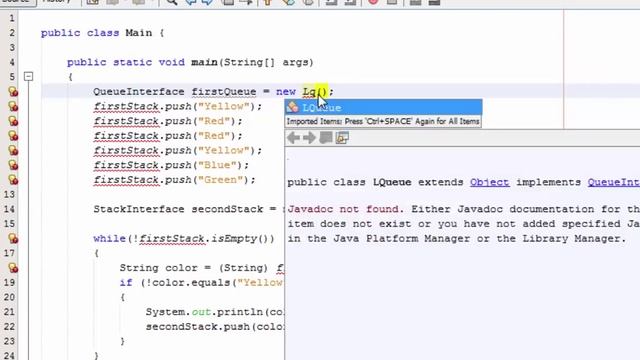
Task: Open the QueueInterface link in the Javadoc
Action: [614, 182]
